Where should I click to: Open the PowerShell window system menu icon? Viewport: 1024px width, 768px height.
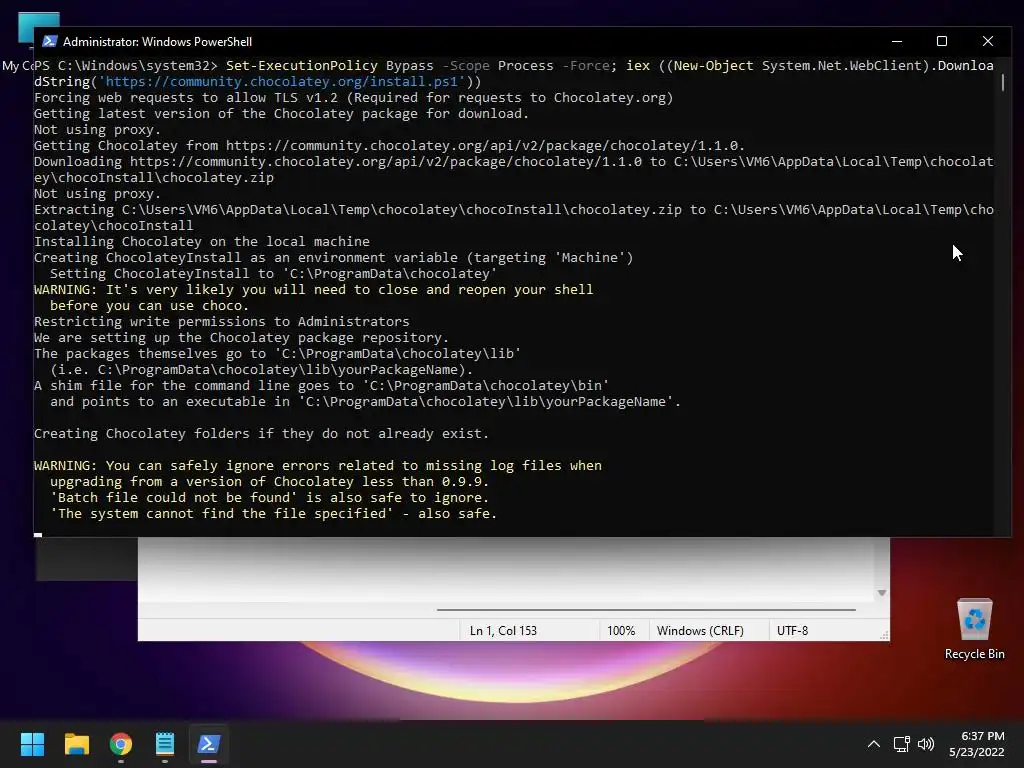(49, 41)
